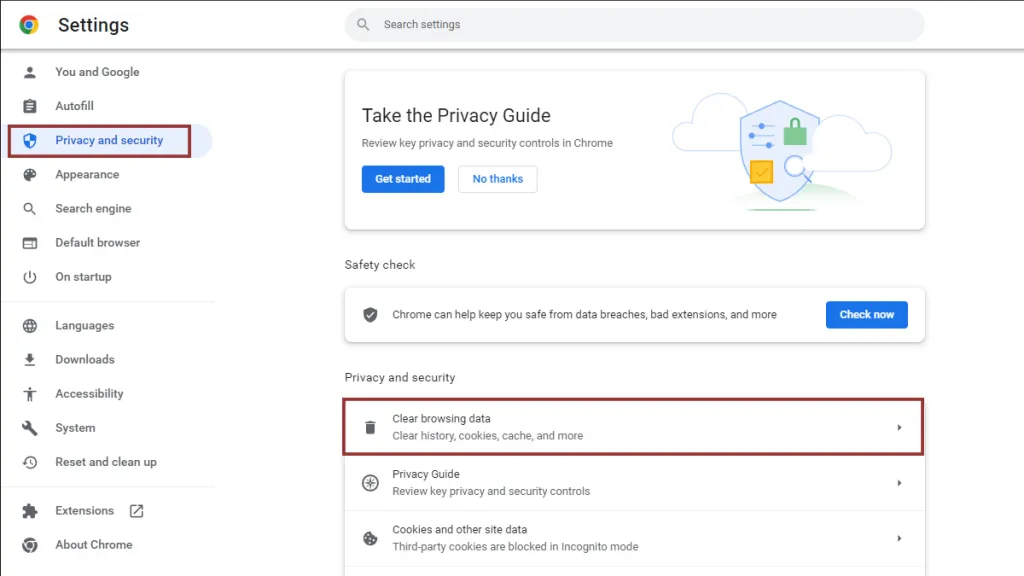The width and height of the screenshot is (1024, 576).
Task: Click the Get started button
Action: click(x=403, y=179)
